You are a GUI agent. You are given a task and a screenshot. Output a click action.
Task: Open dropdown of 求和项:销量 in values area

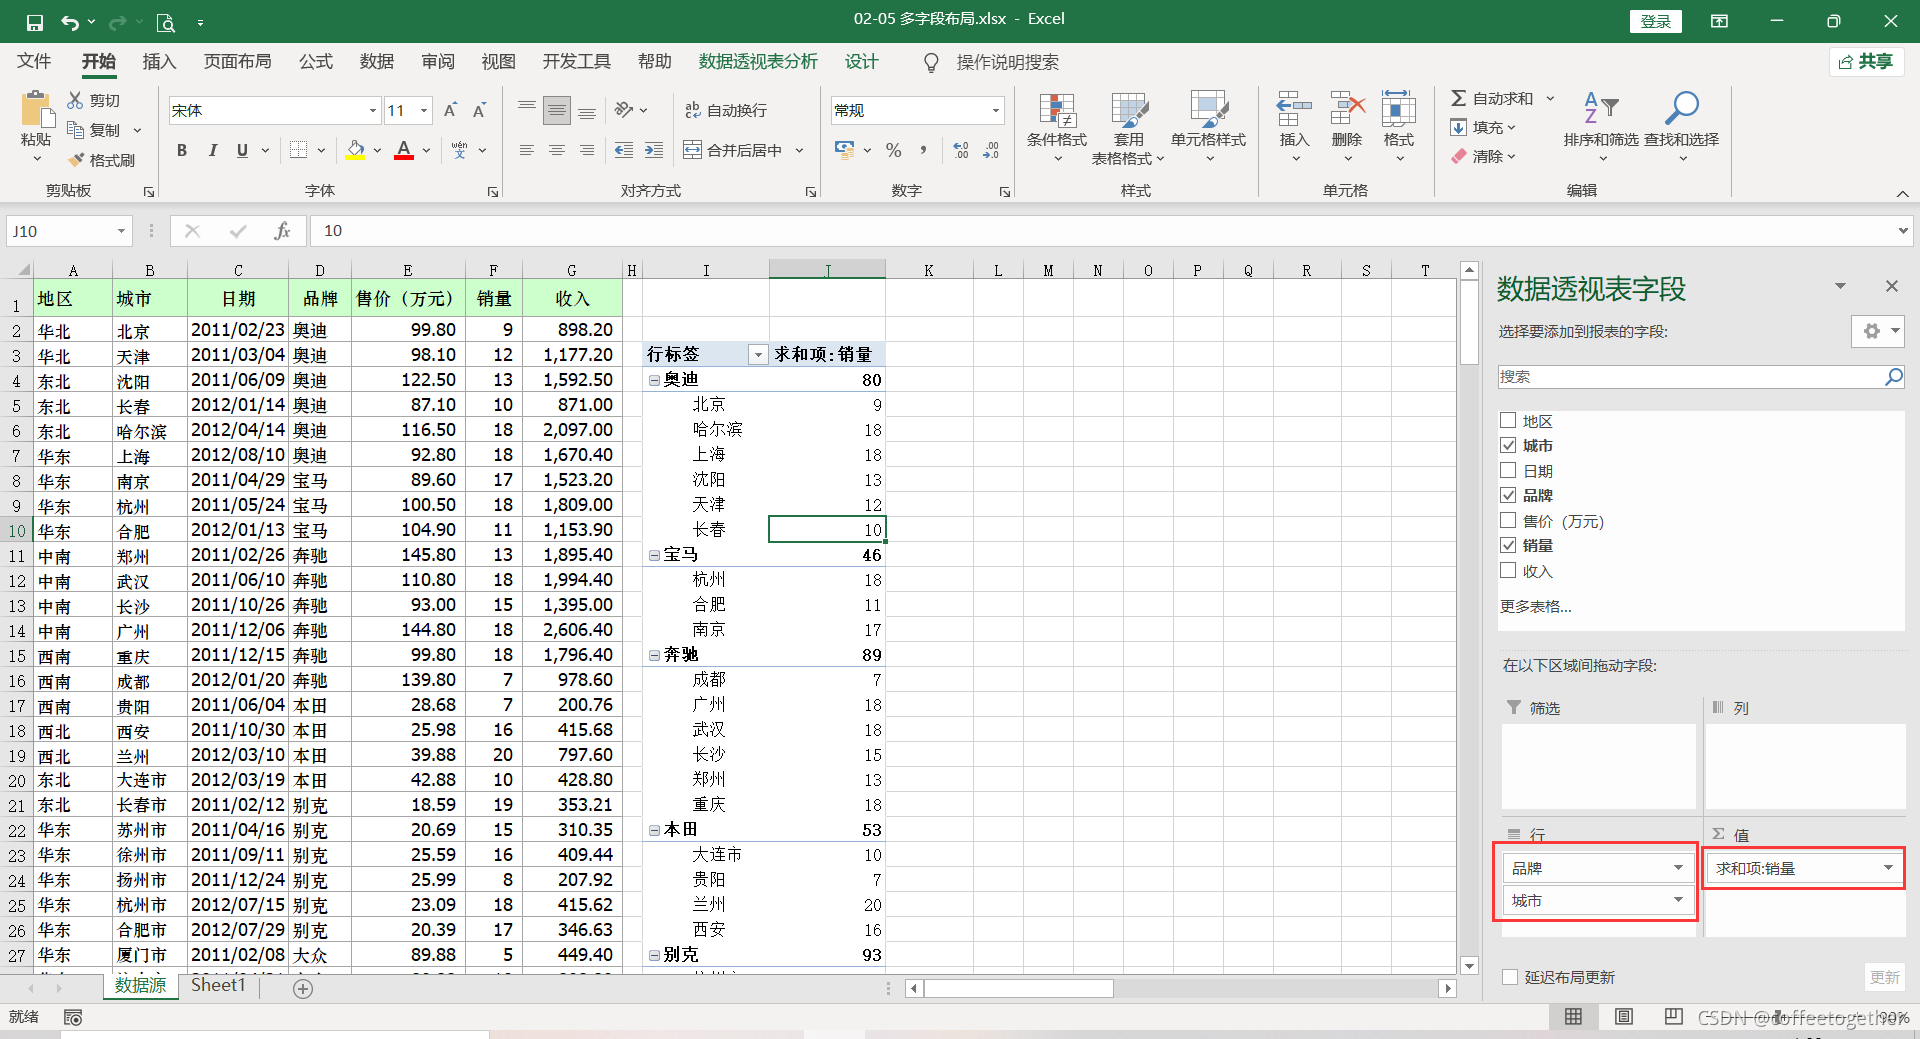pyautogui.click(x=1888, y=868)
